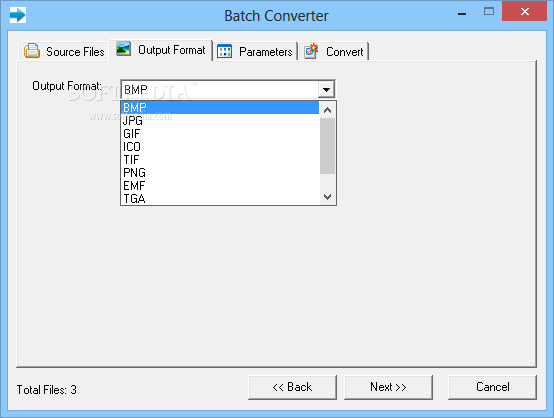Click the Source Files tab papers icon
This screenshot has height=418, width=554.
pos(32,51)
